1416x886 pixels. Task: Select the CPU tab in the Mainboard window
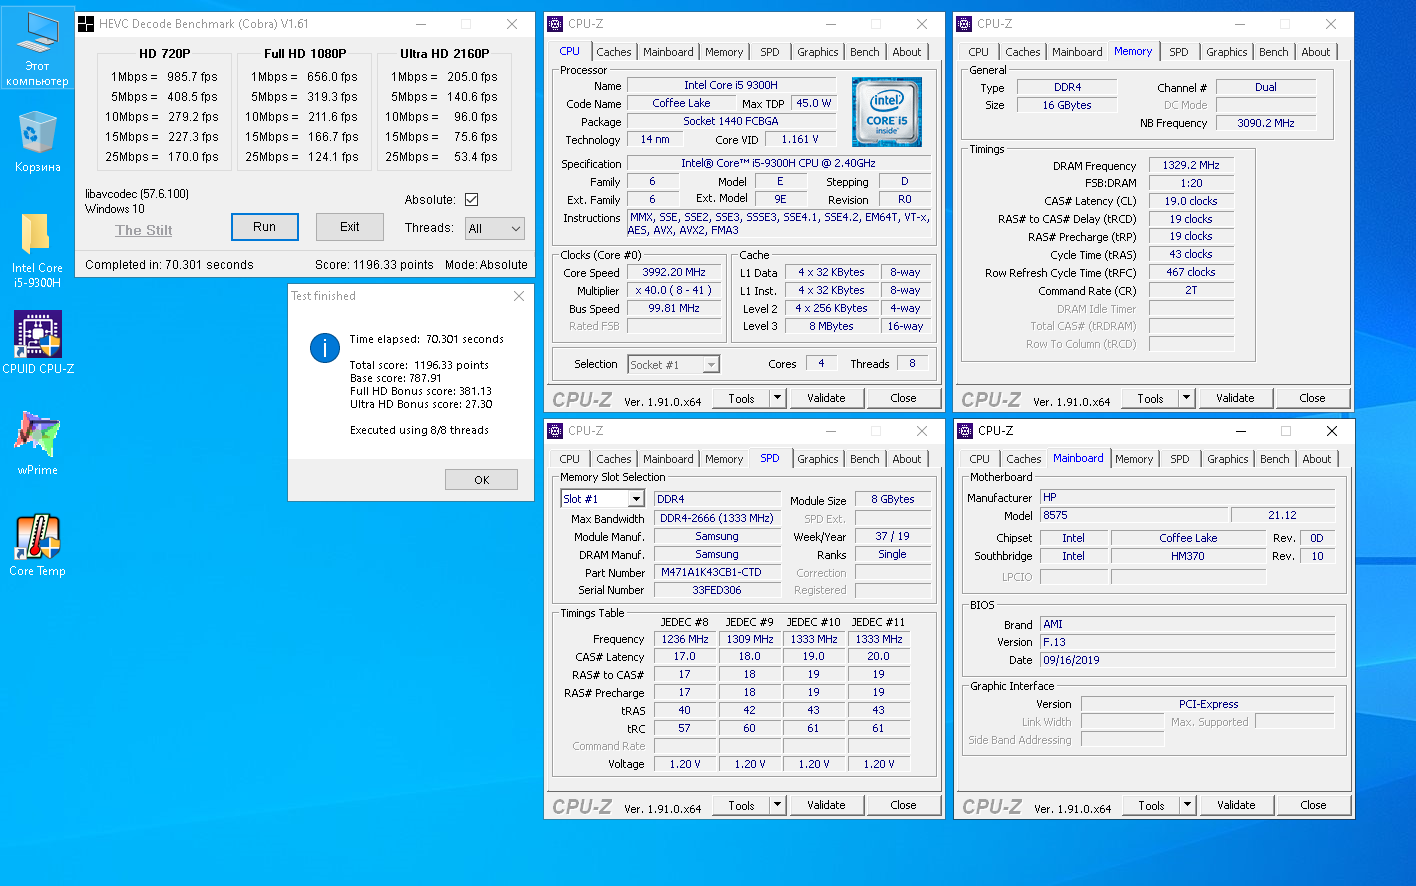[980, 459]
